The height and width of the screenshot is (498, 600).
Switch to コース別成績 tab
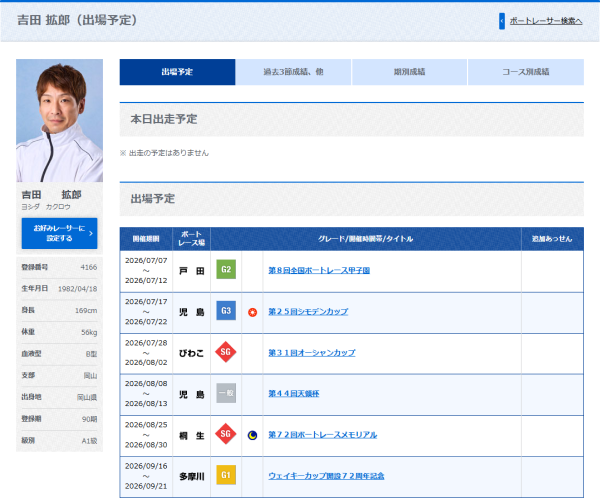(x=526, y=72)
